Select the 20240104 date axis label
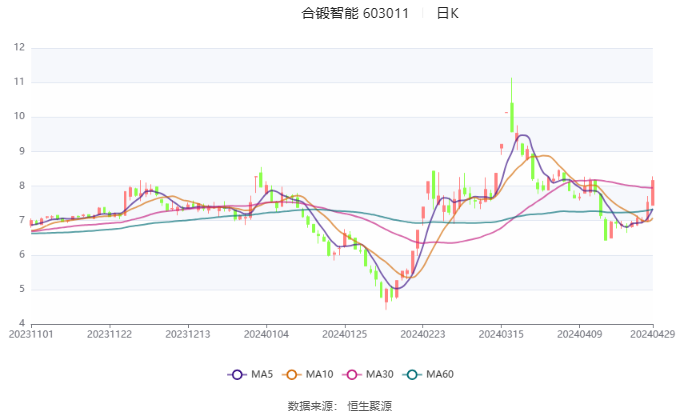 pos(266,334)
